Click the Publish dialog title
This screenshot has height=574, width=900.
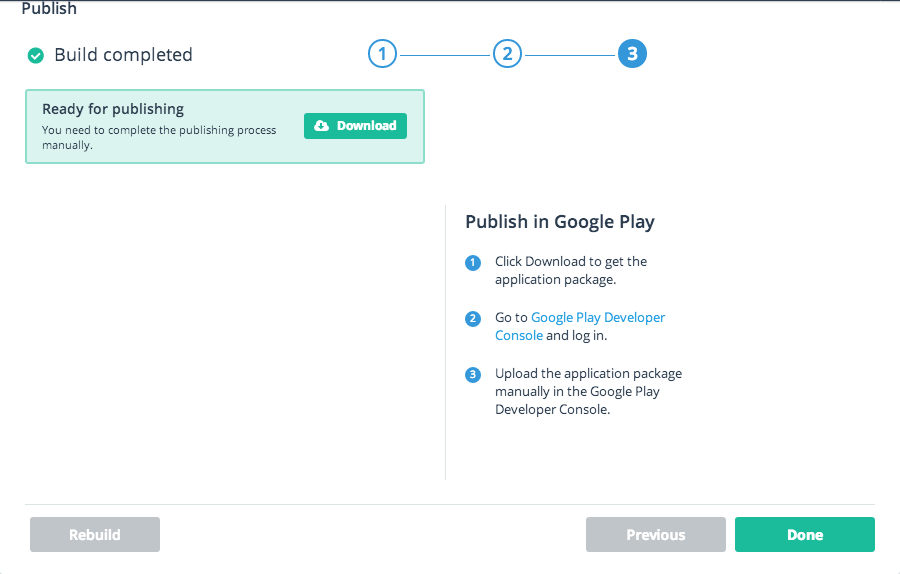pyautogui.click(x=49, y=9)
